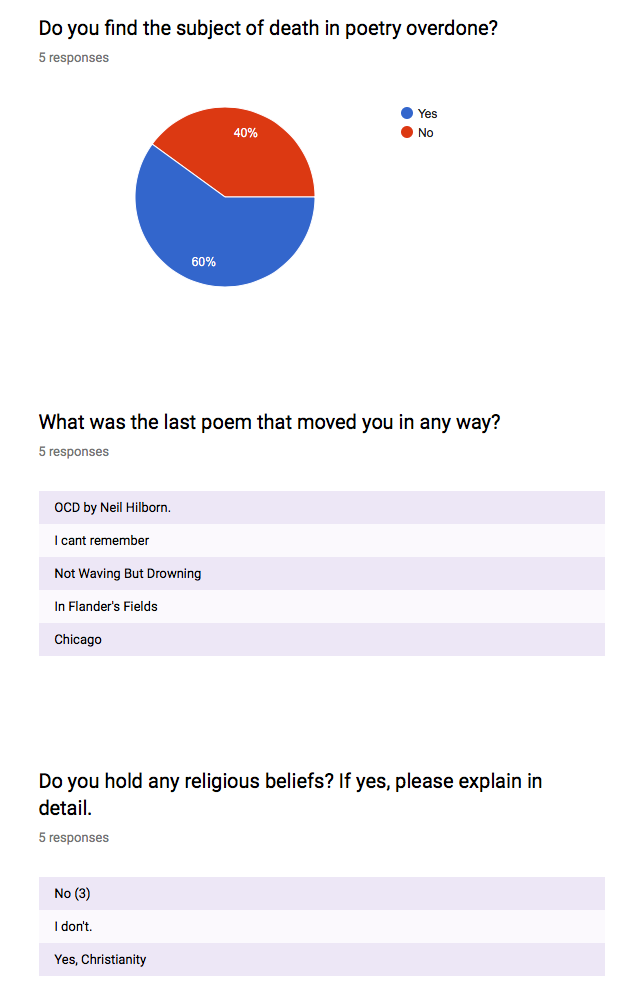Select the Yes legend label
The height and width of the screenshot is (985, 628).
pyautogui.click(x=427, y=114)
